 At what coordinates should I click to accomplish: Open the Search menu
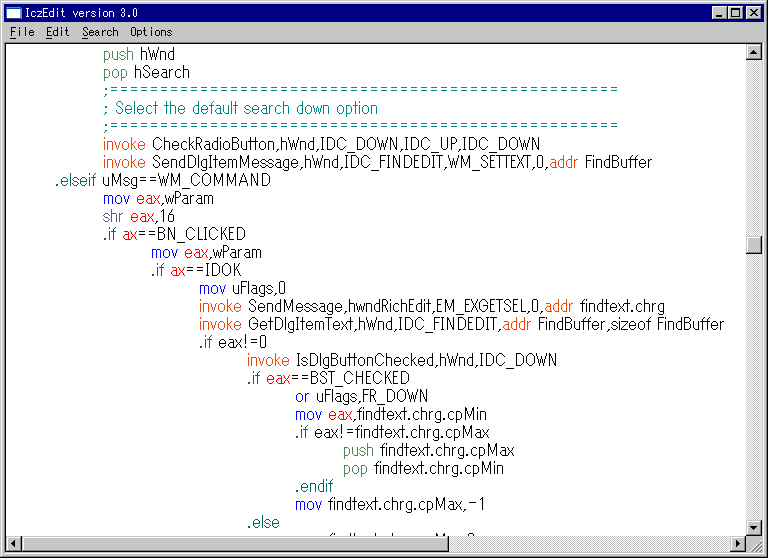[x=100, y=32]
